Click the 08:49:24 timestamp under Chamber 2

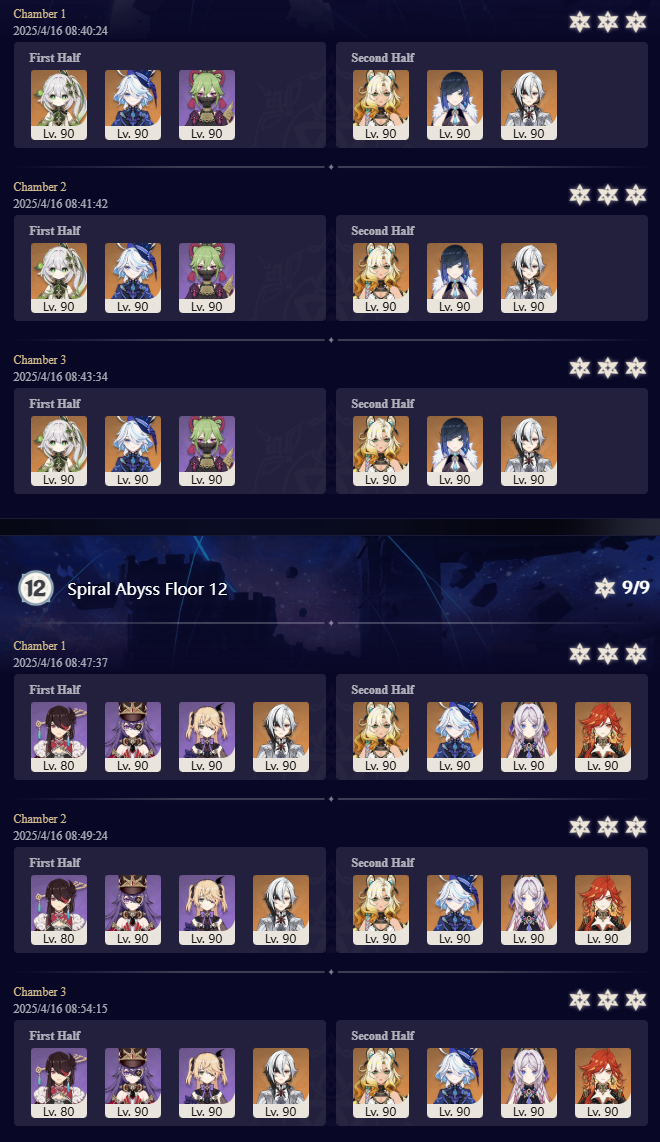point(60,835)
